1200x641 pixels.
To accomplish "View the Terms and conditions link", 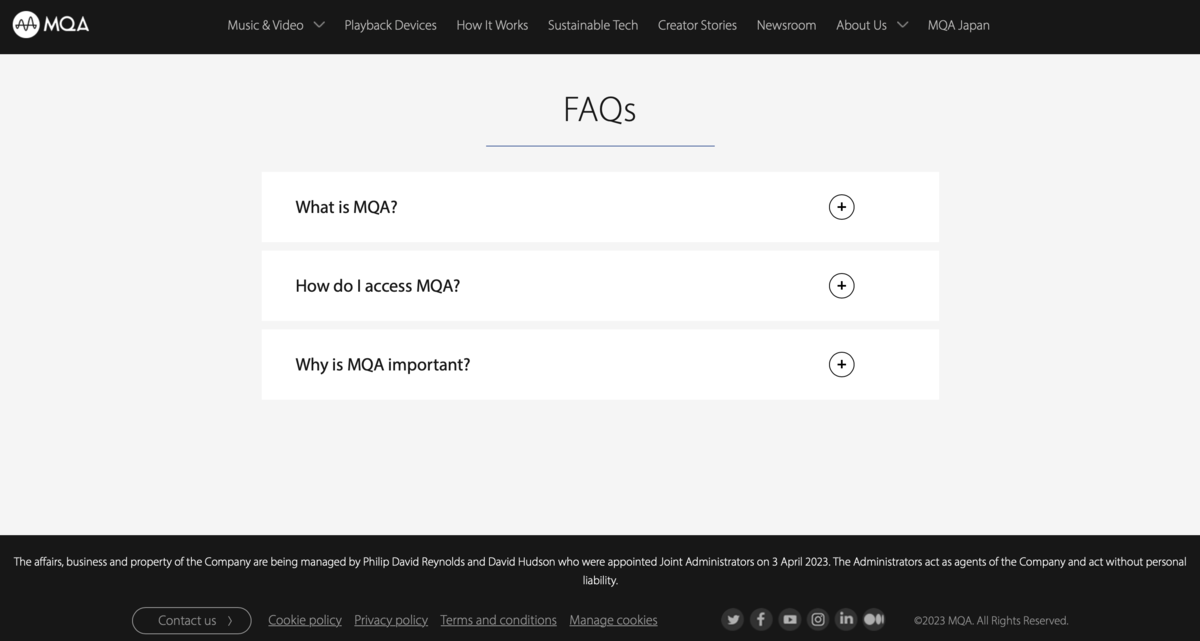I will click(x=498, y=620).
